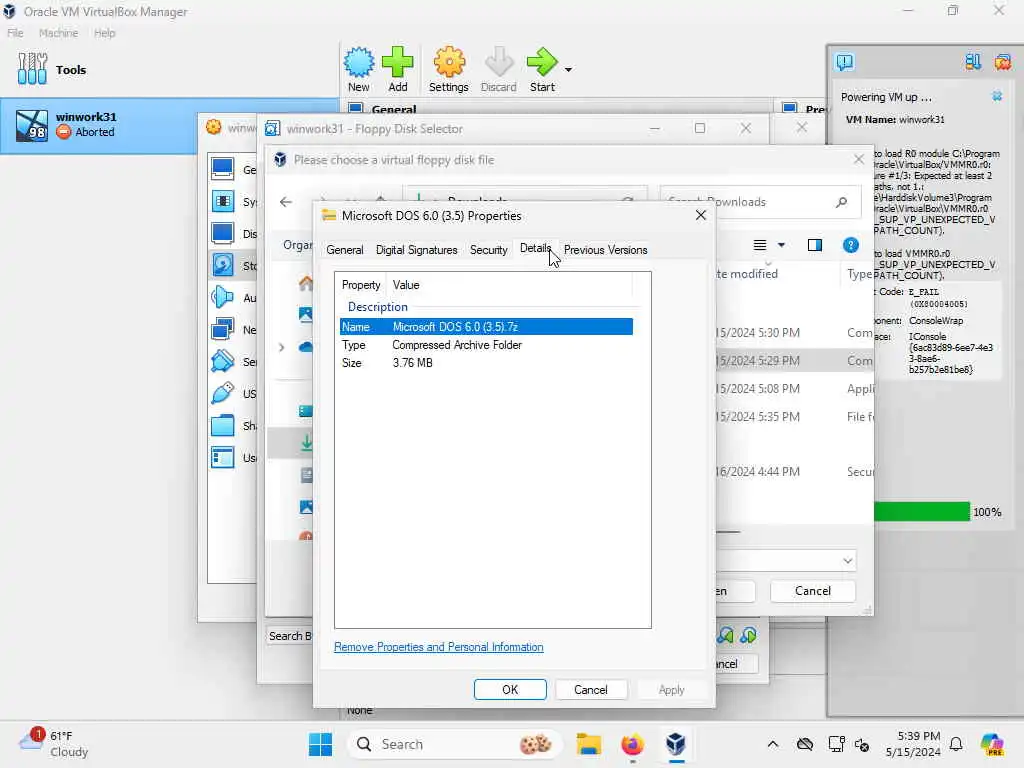Switch to Security tab

pos(488,250)
